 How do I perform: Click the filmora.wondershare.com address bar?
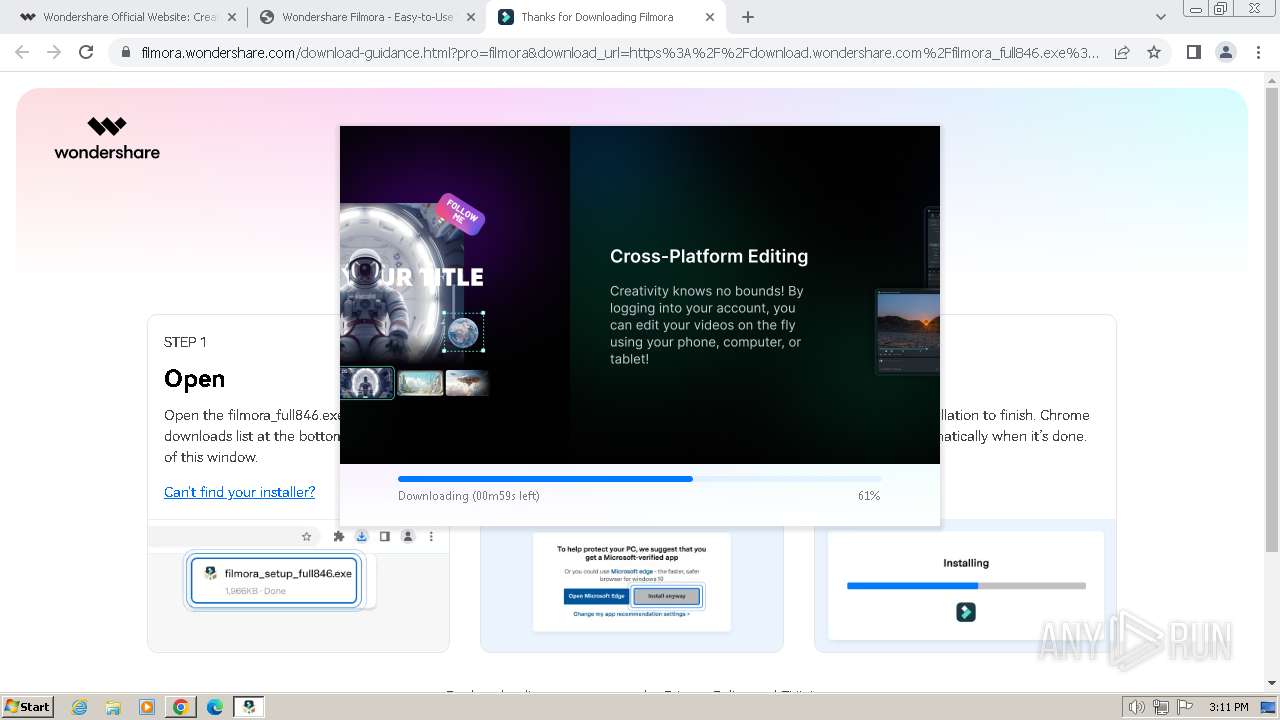tap(620, 52)
